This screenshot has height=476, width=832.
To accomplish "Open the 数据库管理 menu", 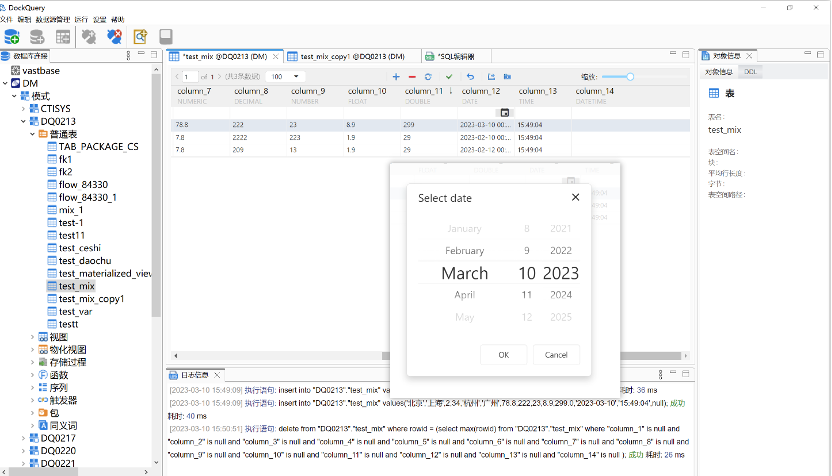I will click(x=53, y=20).
